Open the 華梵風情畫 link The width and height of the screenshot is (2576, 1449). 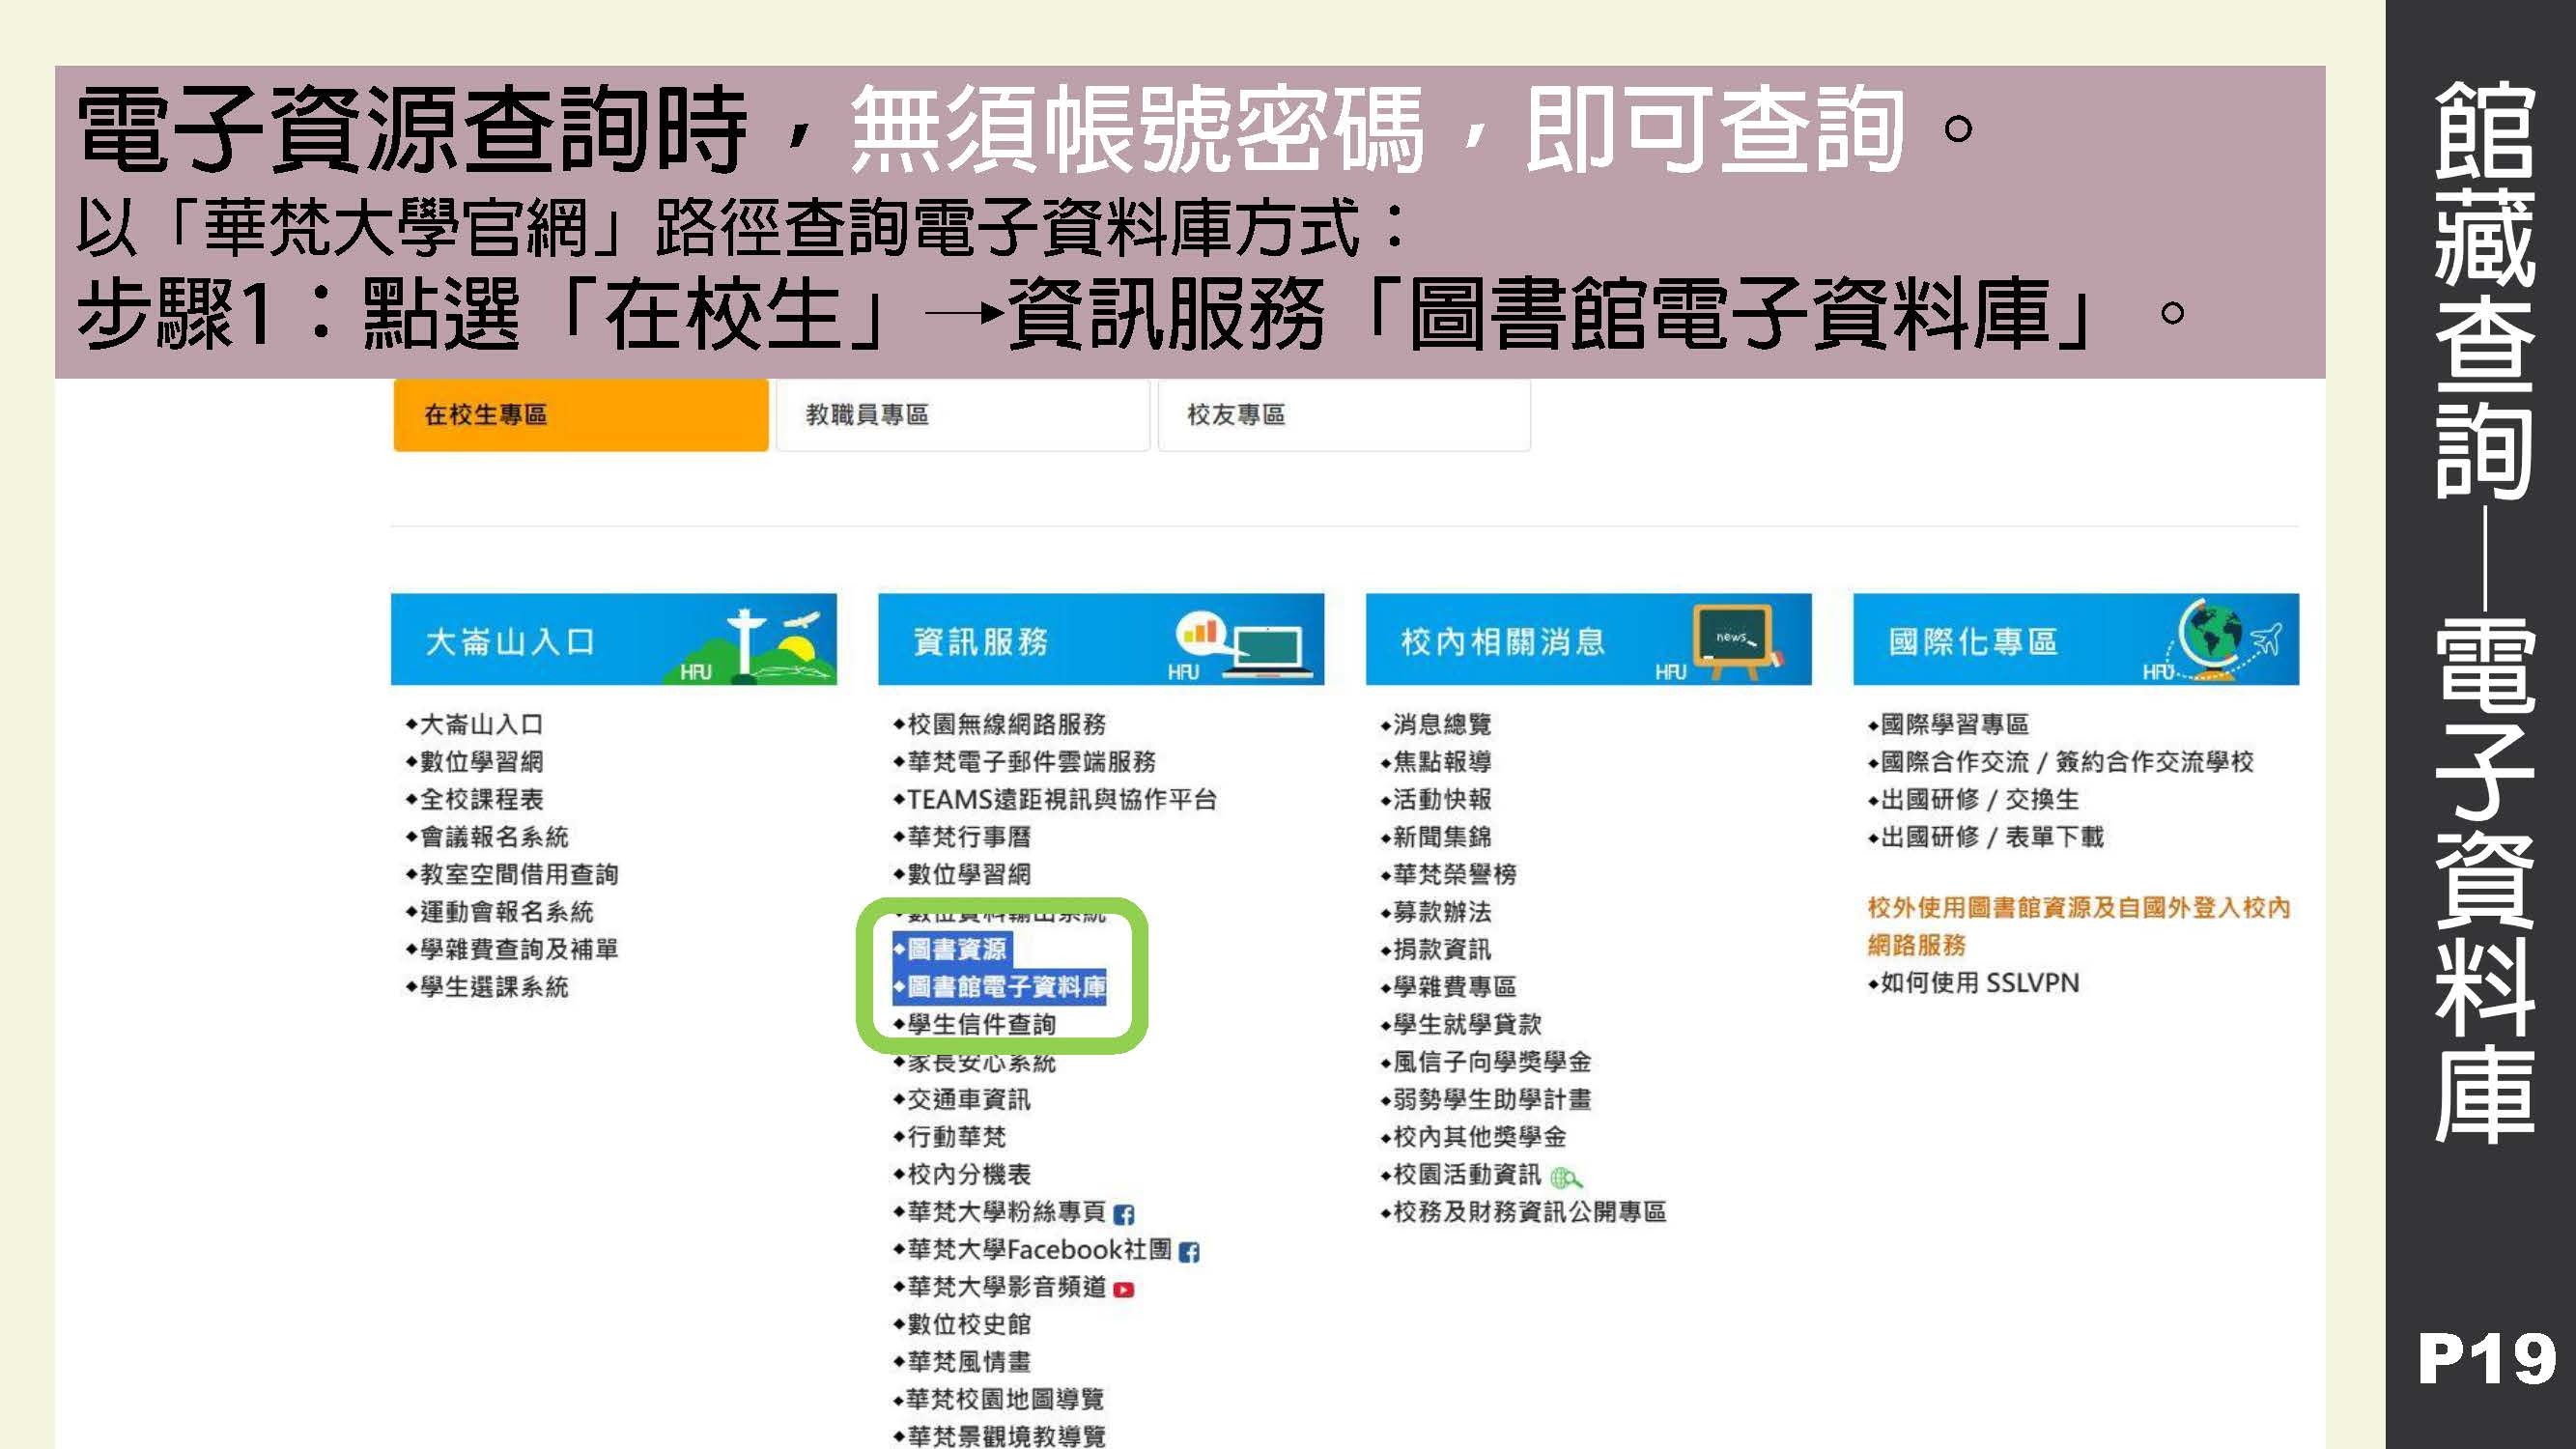969,1362
